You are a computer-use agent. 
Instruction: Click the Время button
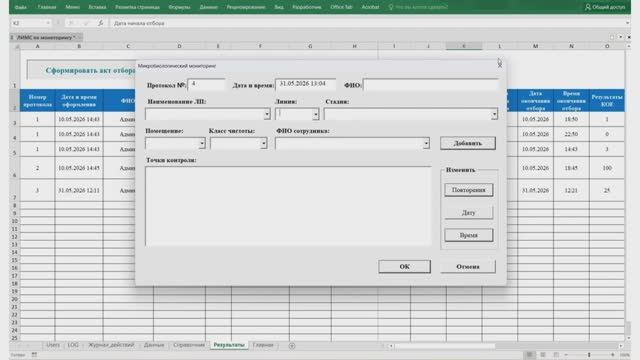469,235
